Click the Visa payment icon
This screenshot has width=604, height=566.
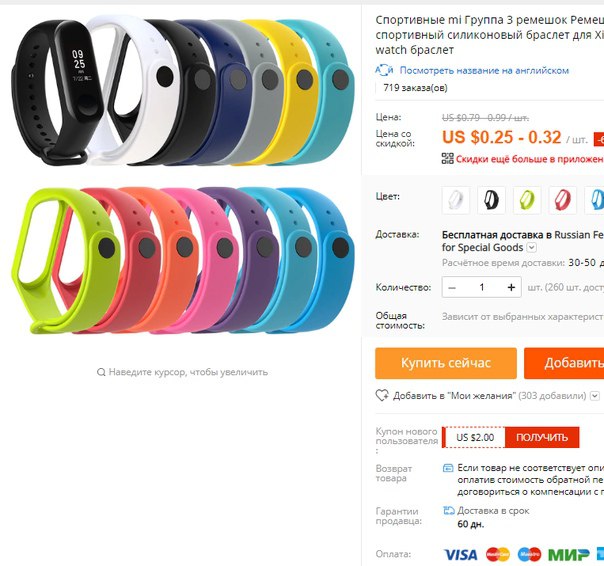[x=460, y=554]
